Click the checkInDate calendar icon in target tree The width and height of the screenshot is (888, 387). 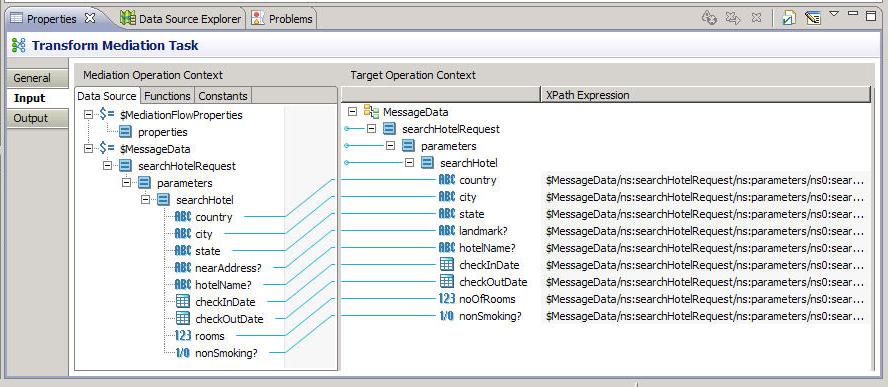pyautogui.click(x=447, y=265)
